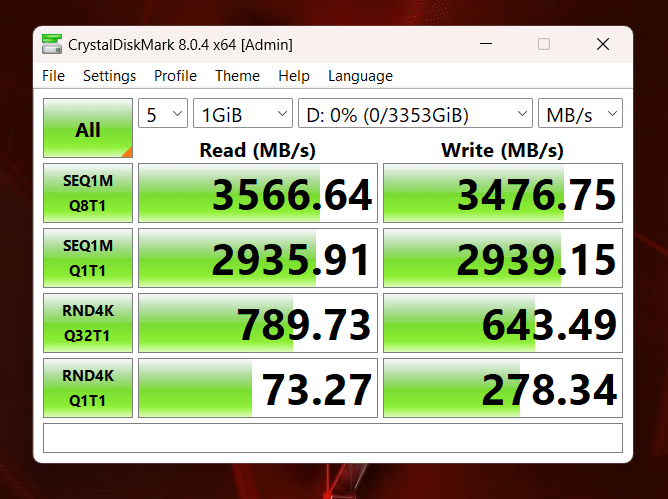The image size is (668, 499).
Task: Click the empty comment field at bottom
Action: (x=332, y=438)
